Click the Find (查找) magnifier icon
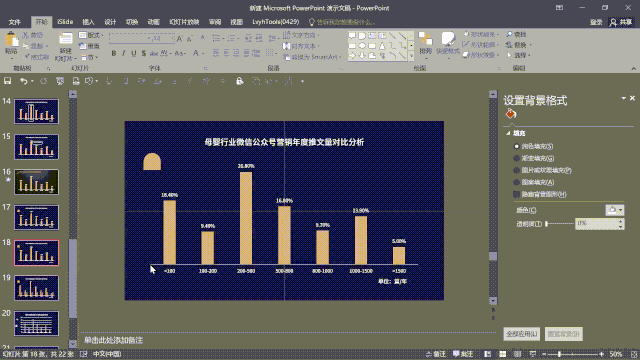This screenshot has height=360, width=640. tap(509, 34)
